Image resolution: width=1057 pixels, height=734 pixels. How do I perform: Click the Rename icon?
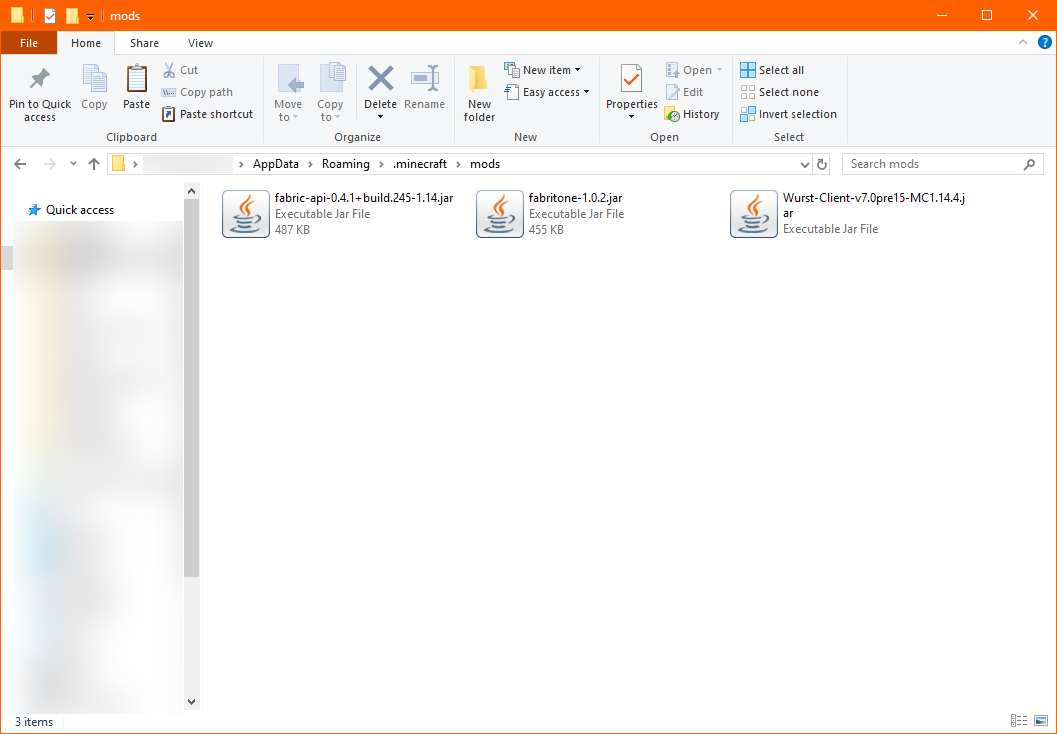coord(425,79)
